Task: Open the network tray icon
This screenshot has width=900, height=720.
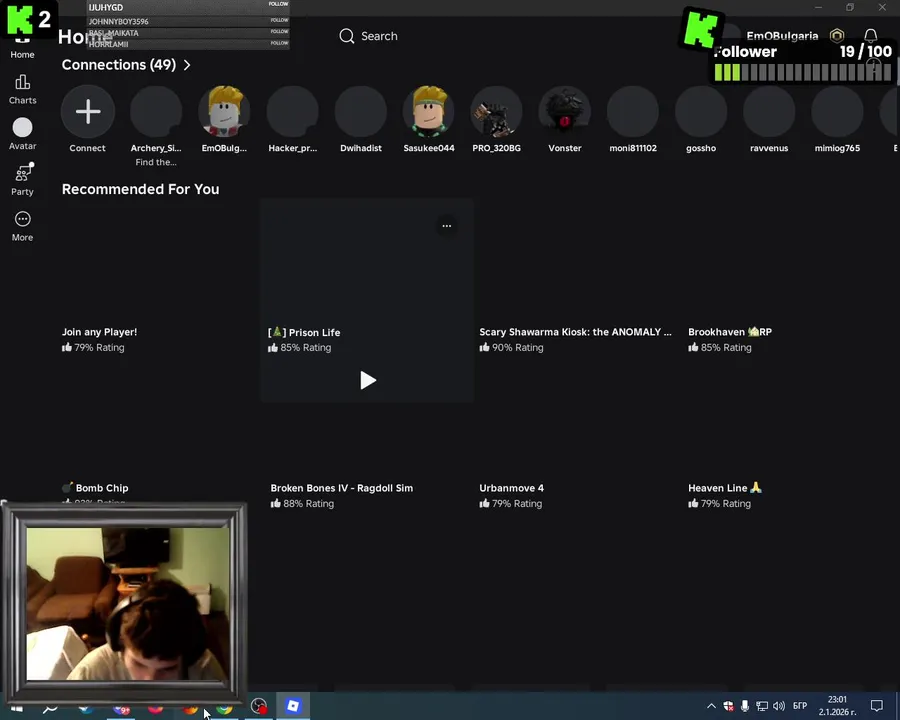Action: coord(762,706)
